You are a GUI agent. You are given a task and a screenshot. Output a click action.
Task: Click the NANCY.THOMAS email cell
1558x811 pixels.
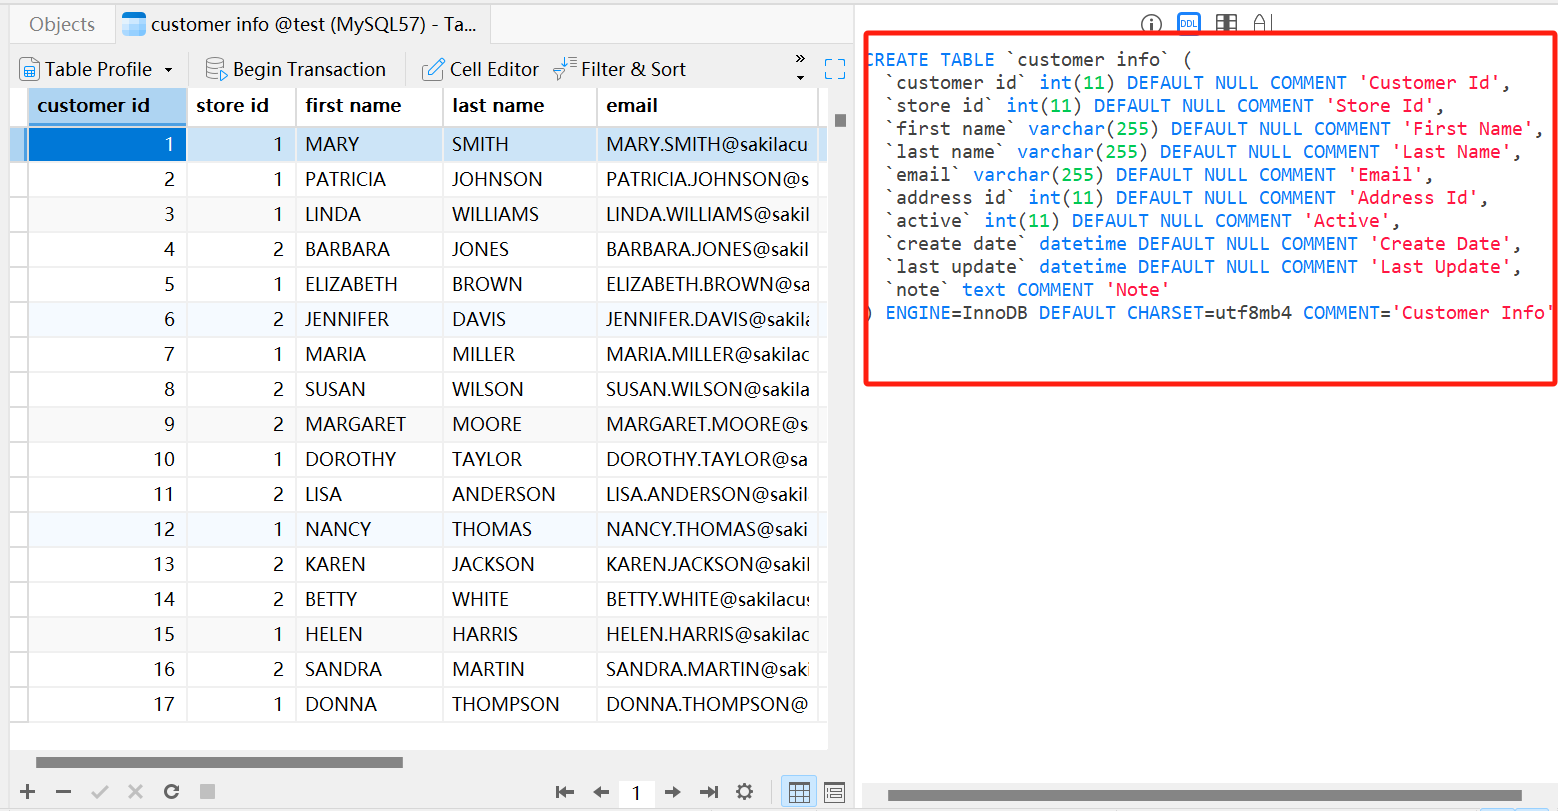707,529
